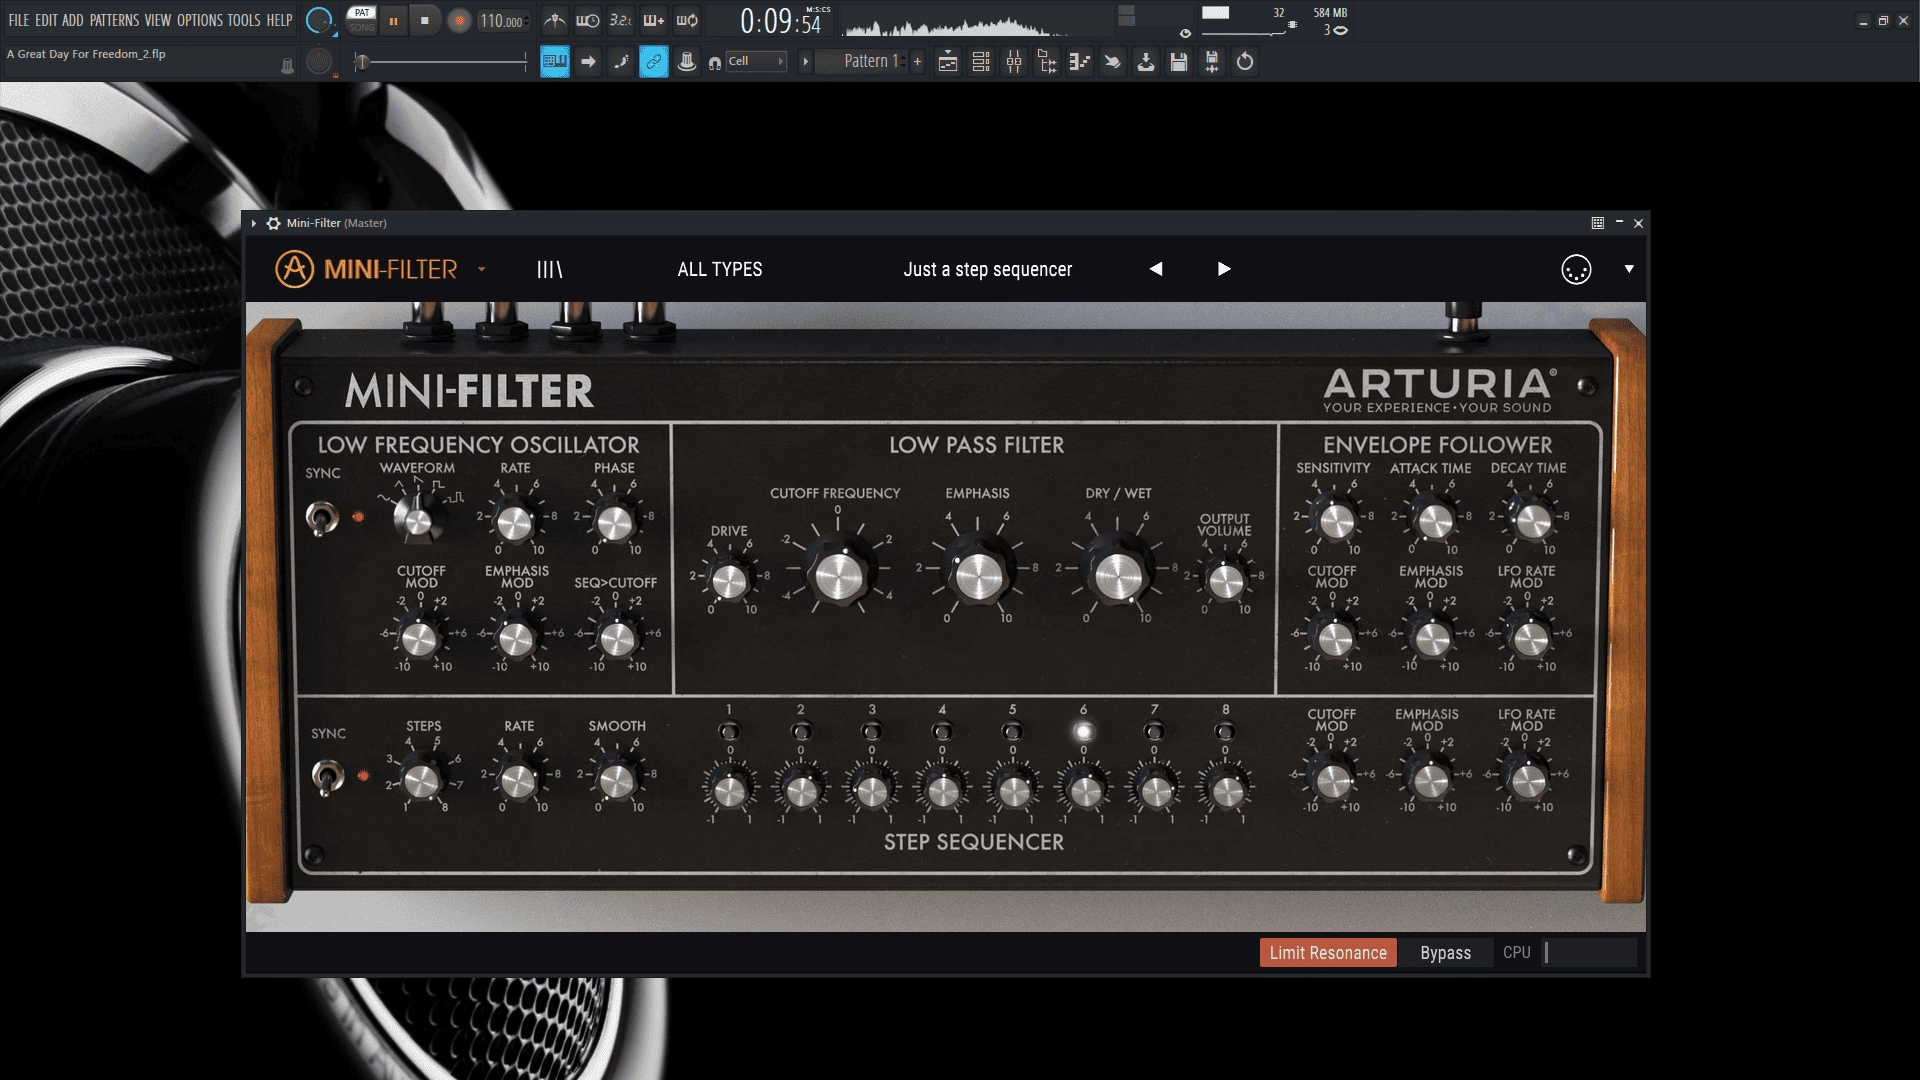Stop playback in transport

pyautogui.click(x=425, y=21)
